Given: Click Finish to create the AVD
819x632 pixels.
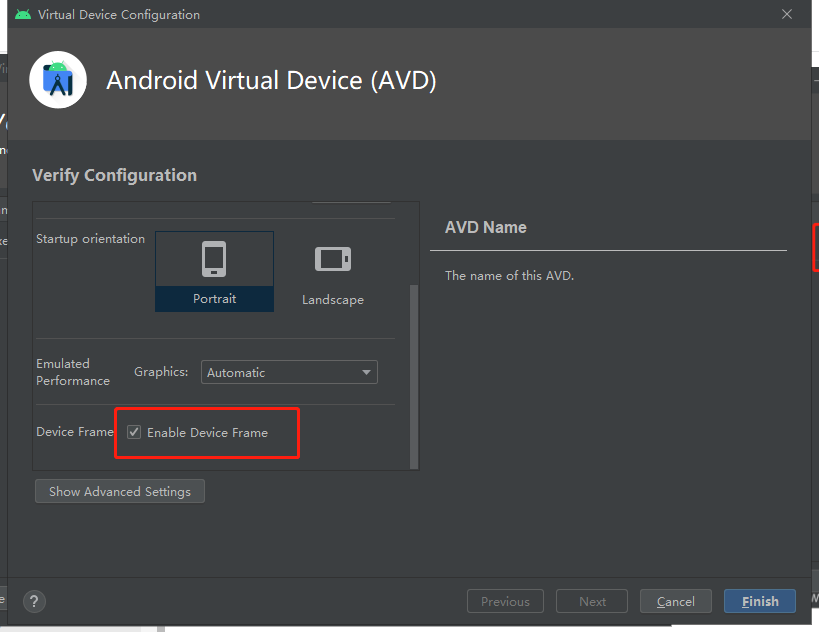Looking at the screenshot, I should [759, 601].
